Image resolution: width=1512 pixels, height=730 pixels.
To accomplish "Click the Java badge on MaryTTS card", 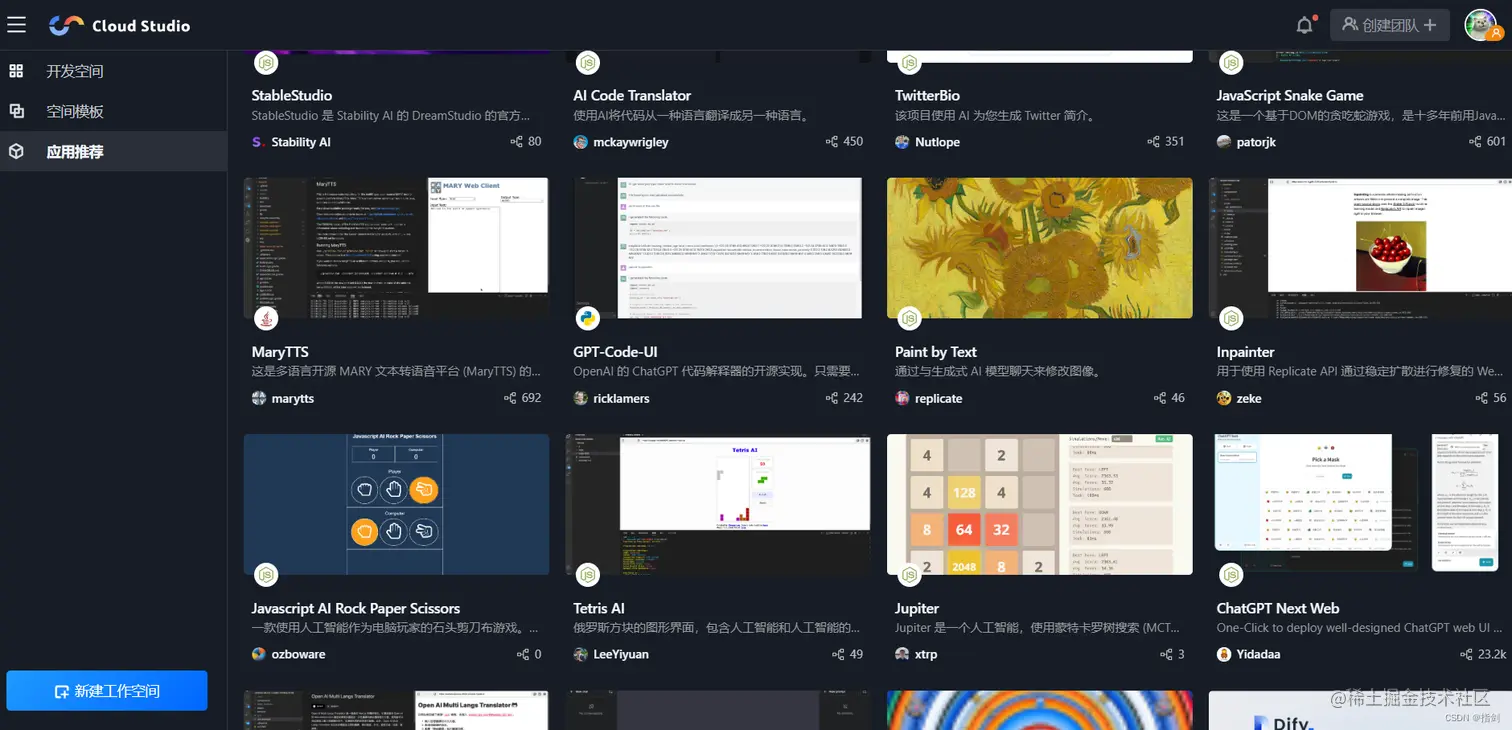I will [266, 319].
